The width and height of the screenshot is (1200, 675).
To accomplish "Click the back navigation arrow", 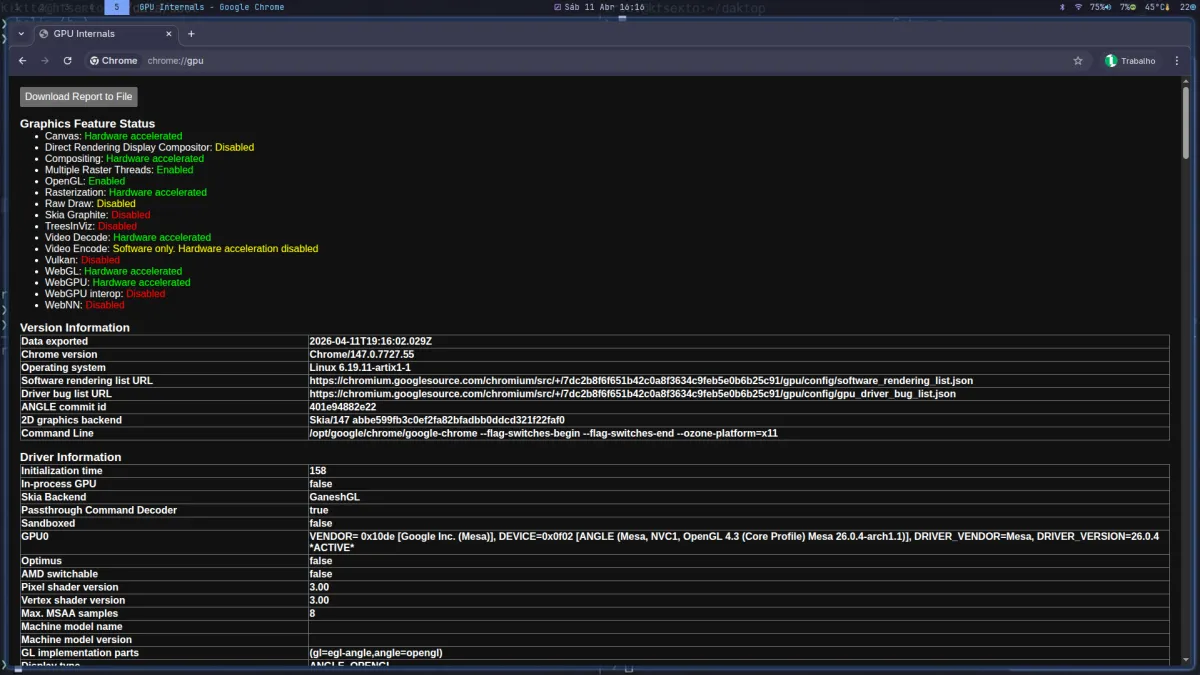I will point(23,61).
